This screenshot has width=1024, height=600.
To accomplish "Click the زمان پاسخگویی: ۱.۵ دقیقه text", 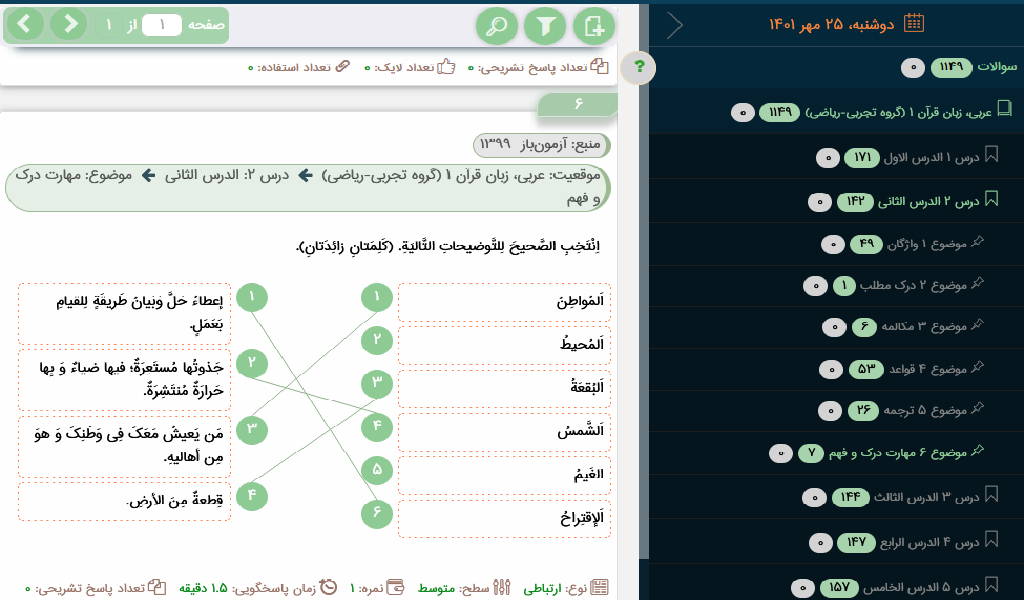I will tap(248, 588).
